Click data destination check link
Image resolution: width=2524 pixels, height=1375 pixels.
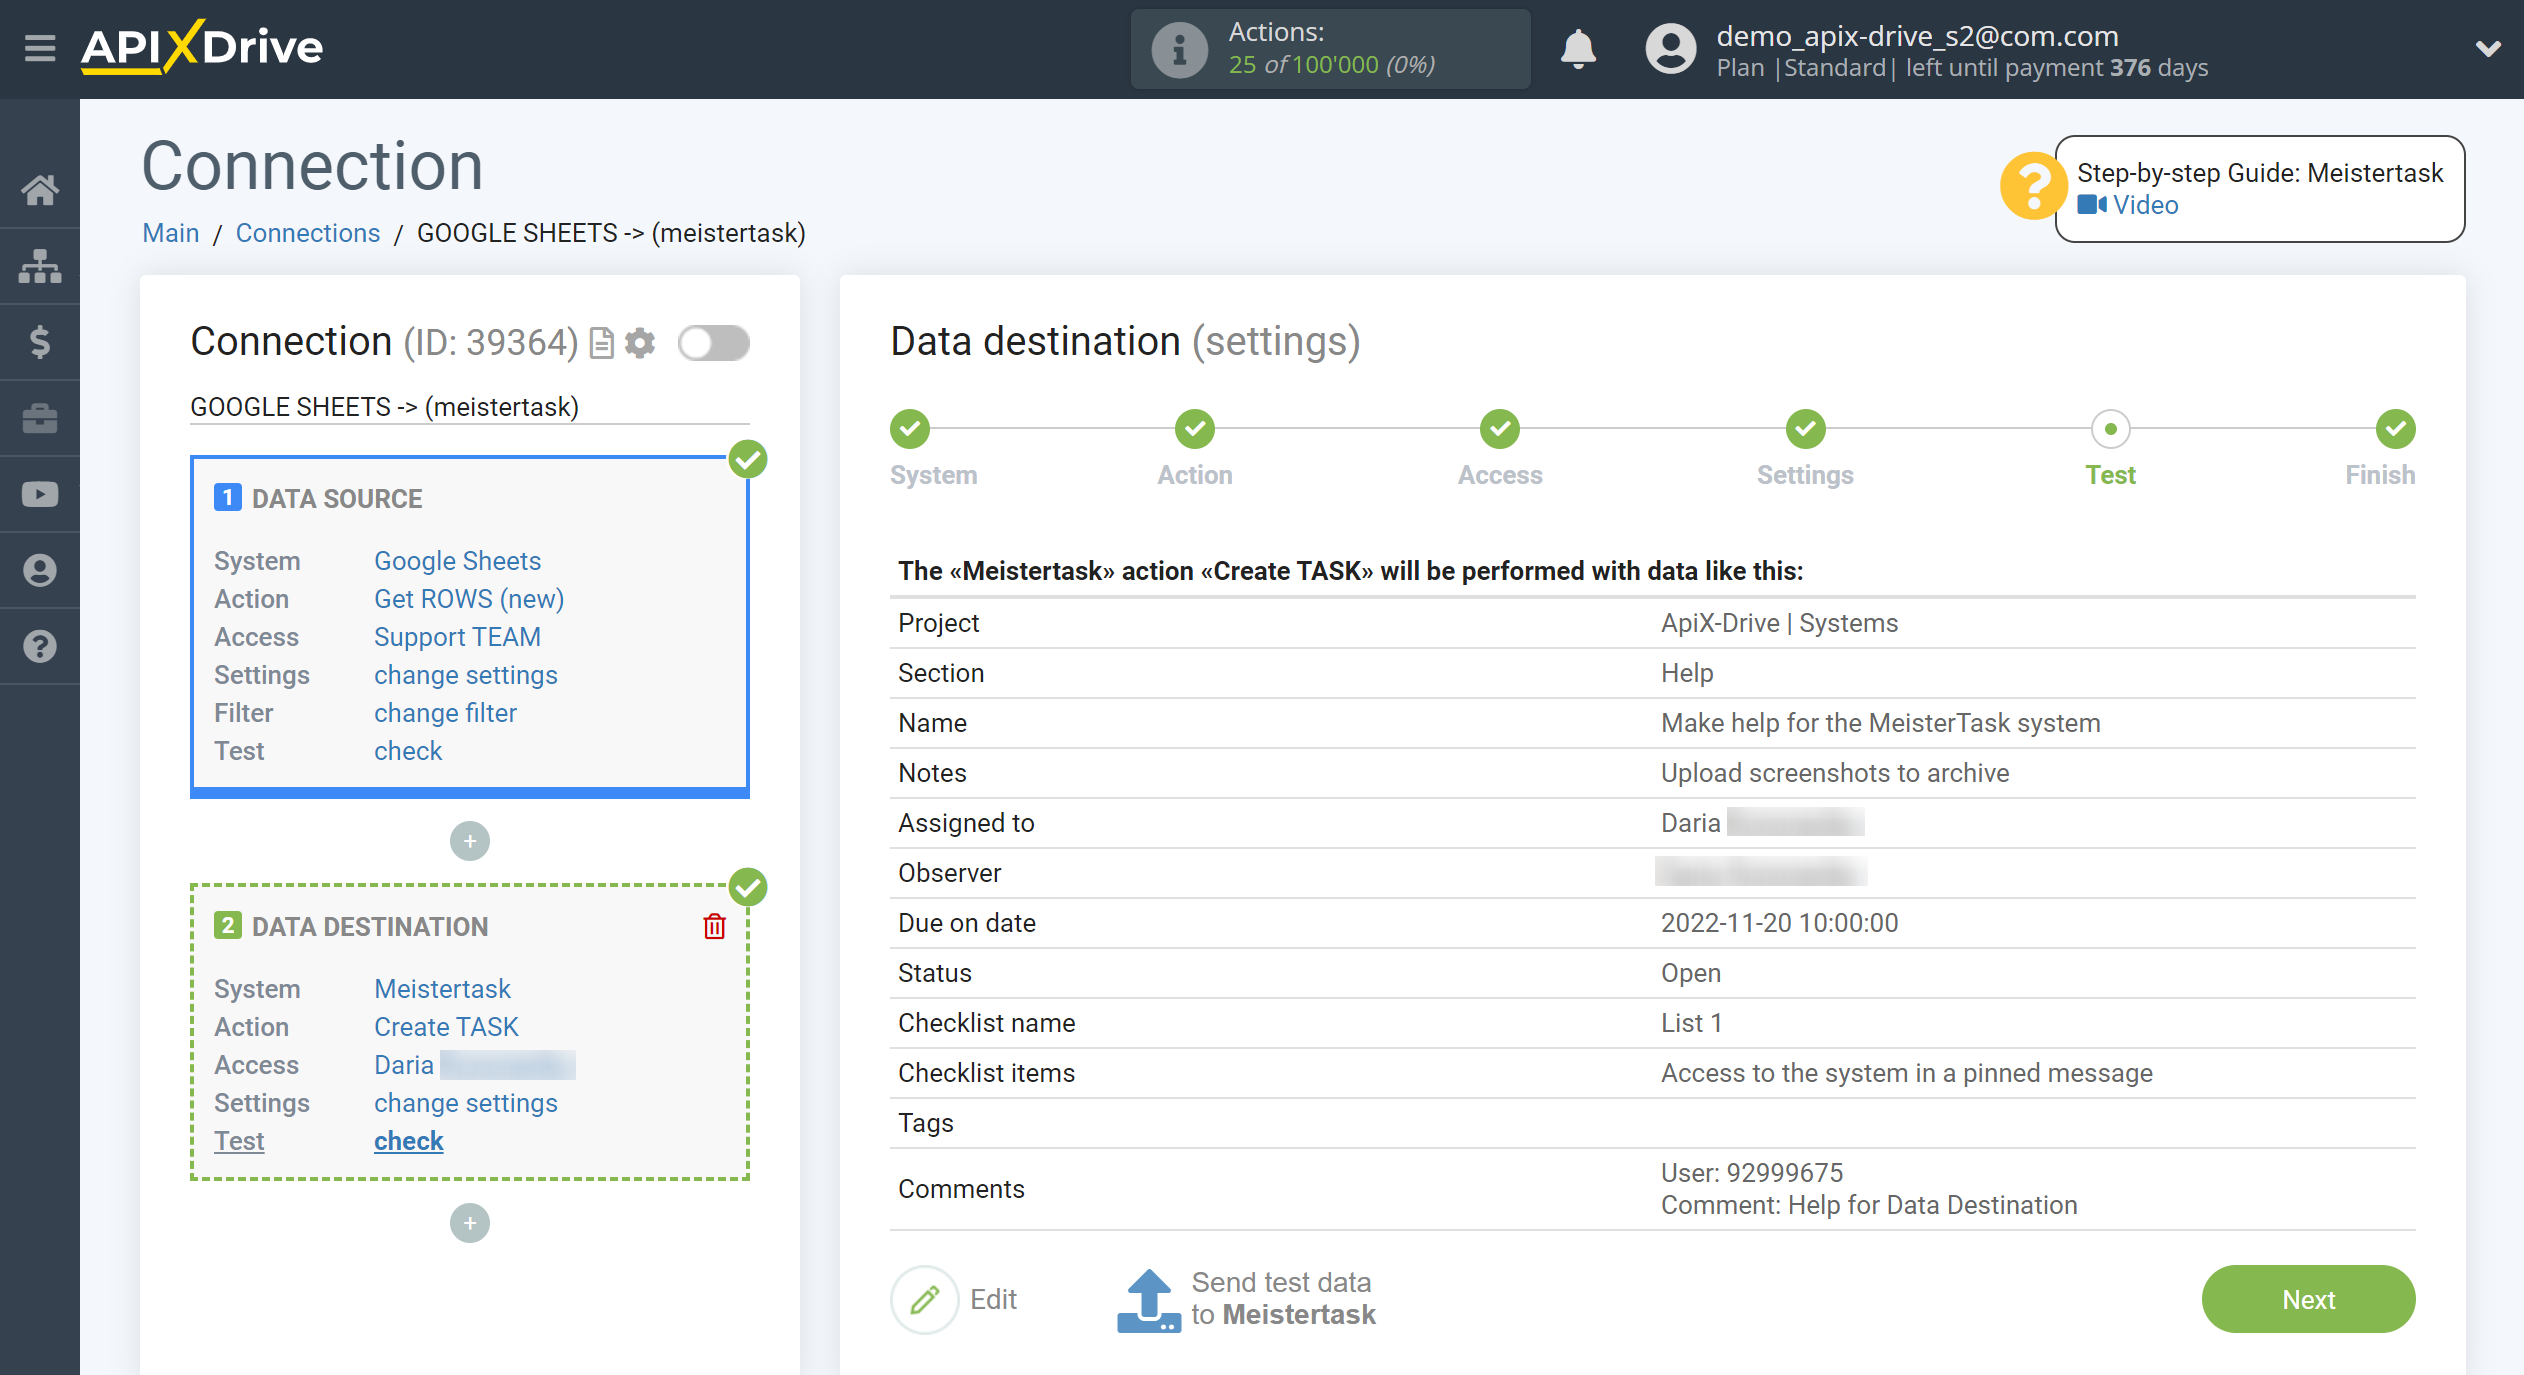point(408,1141)
